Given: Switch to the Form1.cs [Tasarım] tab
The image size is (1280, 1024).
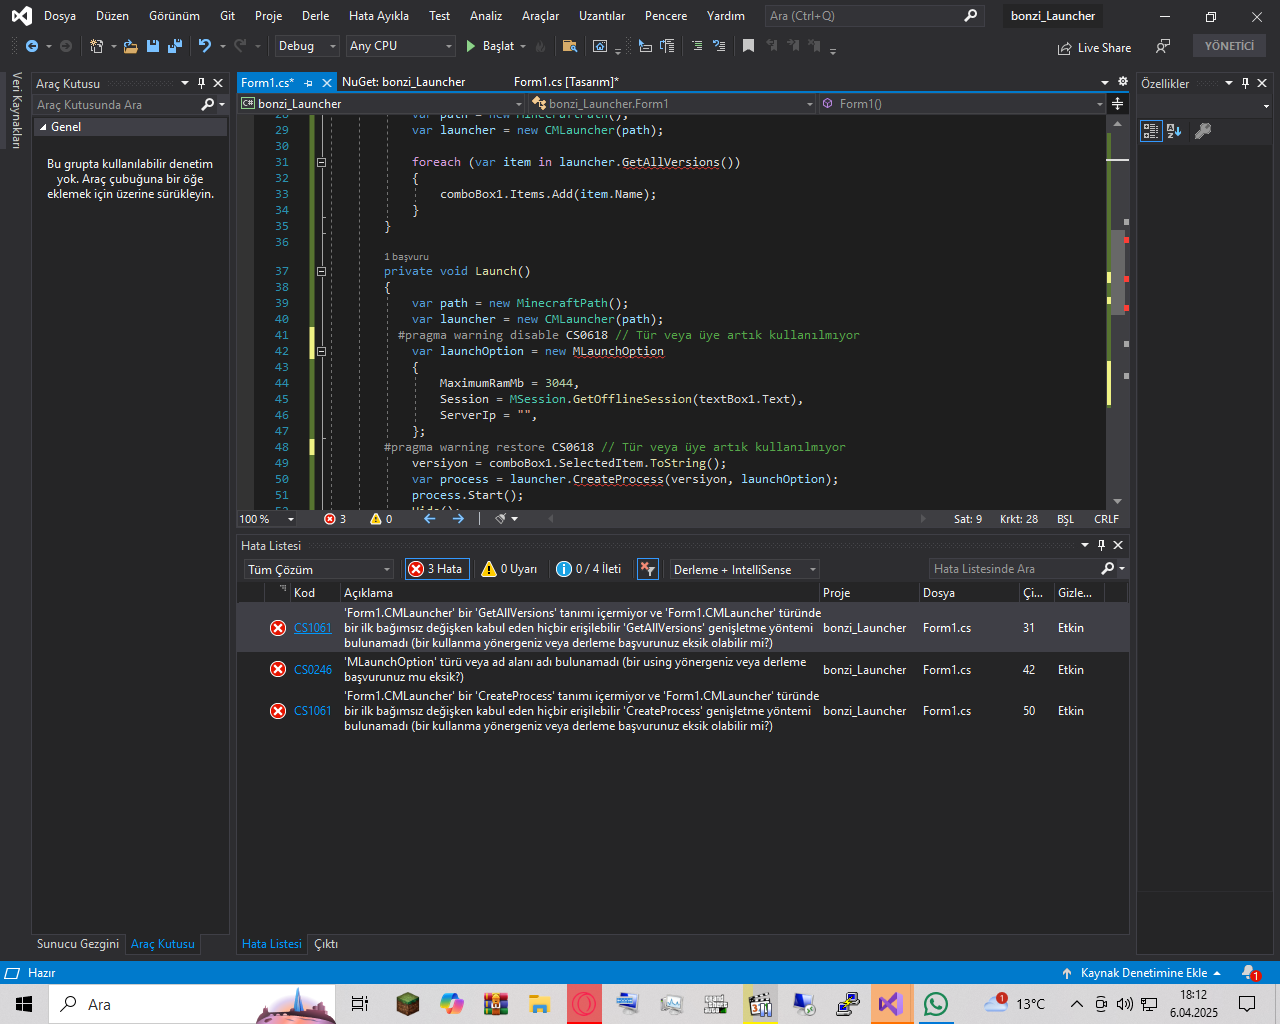Looking at the screenshot, I should click(566, 82).
